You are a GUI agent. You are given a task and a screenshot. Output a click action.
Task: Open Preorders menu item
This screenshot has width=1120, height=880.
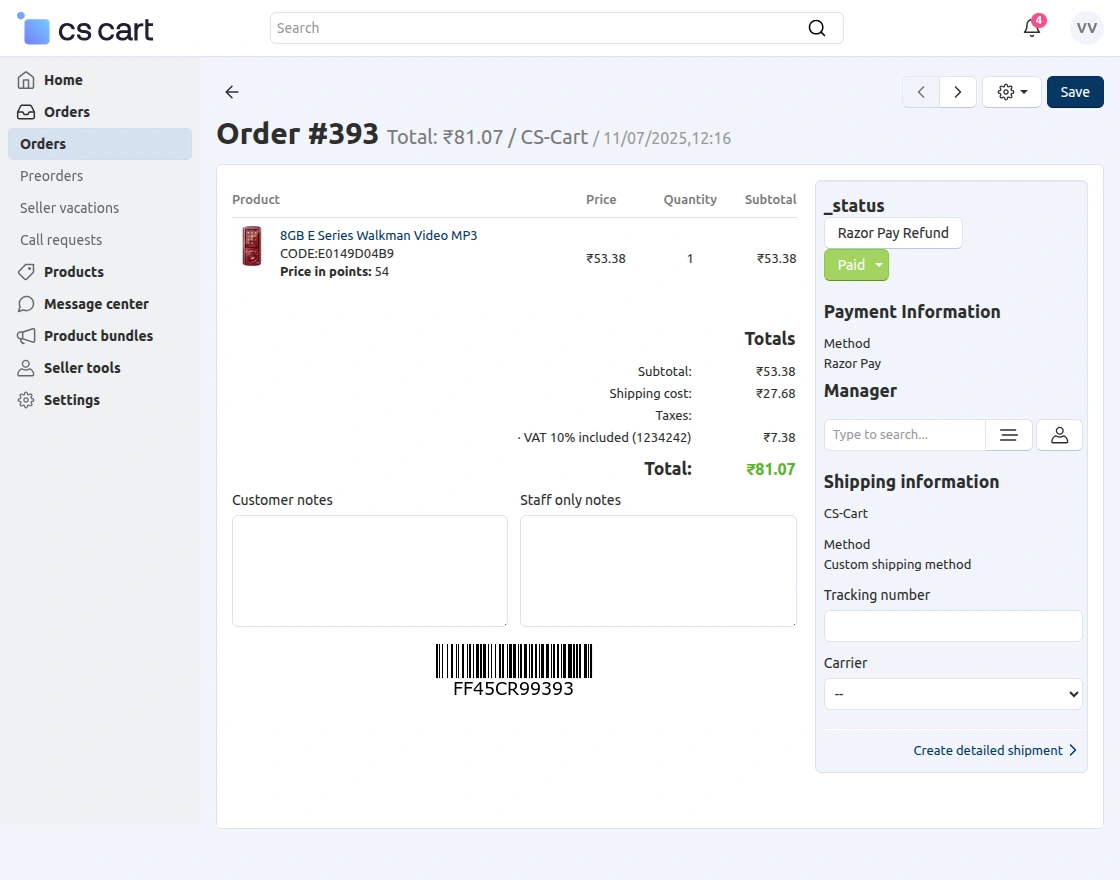click(51, 175)
